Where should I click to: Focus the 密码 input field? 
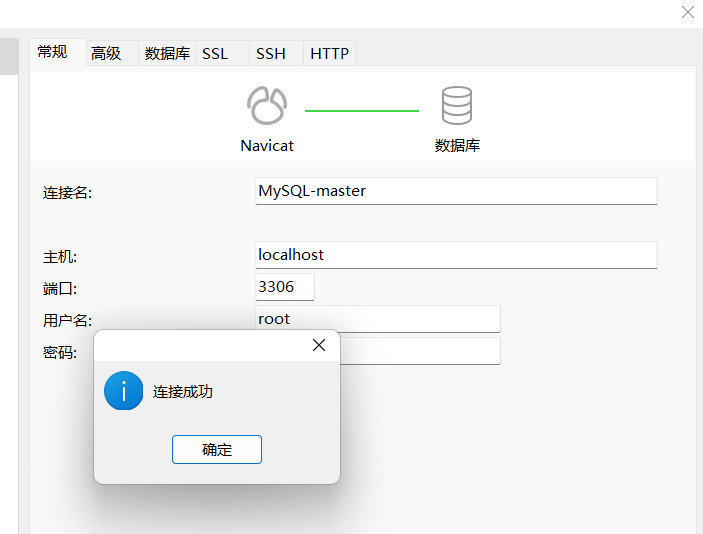click(420, 351)
